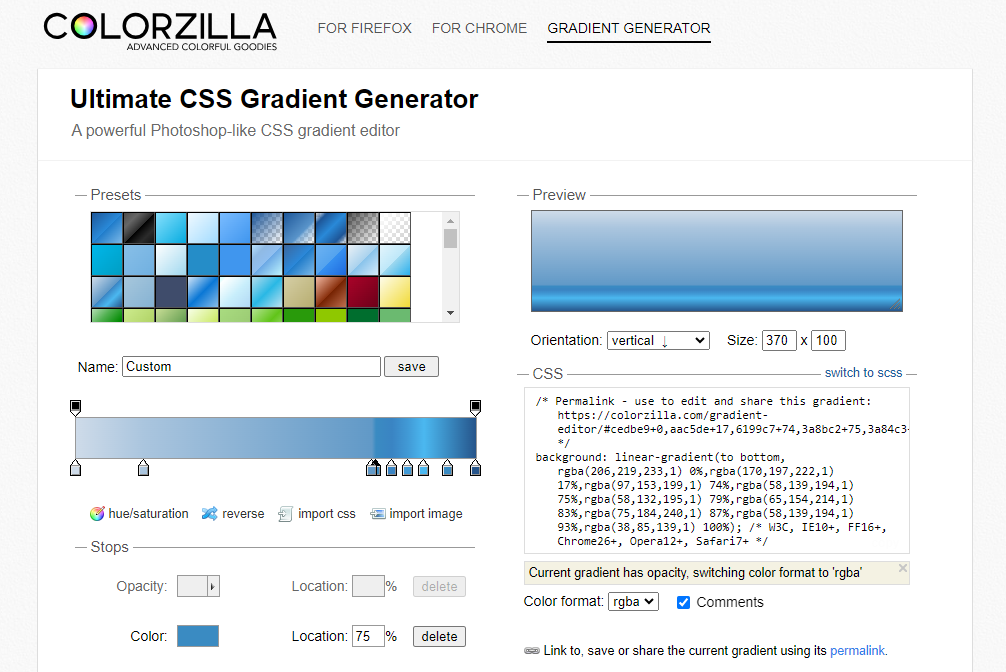1006x672 pixels.
Task: Open the opacity value arrow selector
Action: tap(213, 587)
